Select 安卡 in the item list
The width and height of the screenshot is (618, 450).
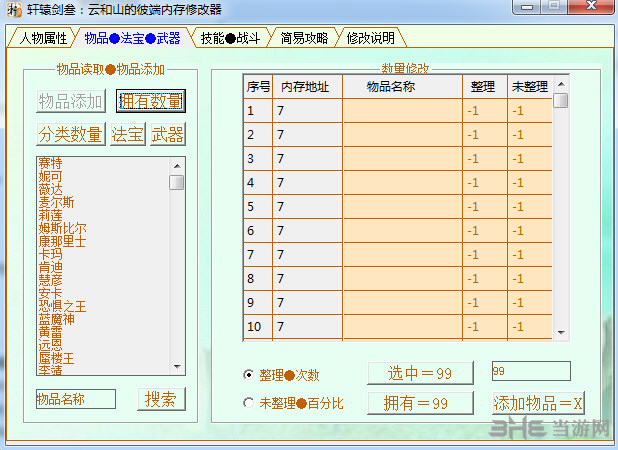tap(50, 293)
